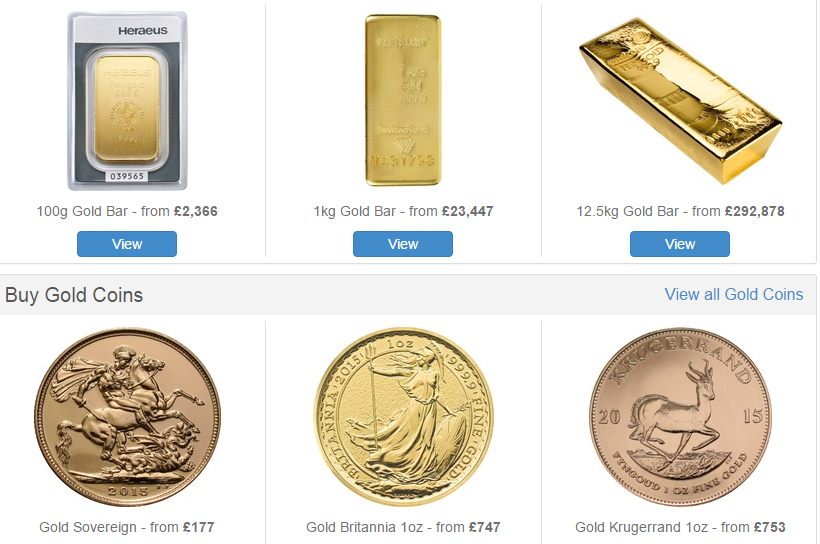Image resolution: width=820 pixels, height=544 pixels.
Task: Click the Gold Sovereign 2015 coin image
Action: [x=127, y=417]
